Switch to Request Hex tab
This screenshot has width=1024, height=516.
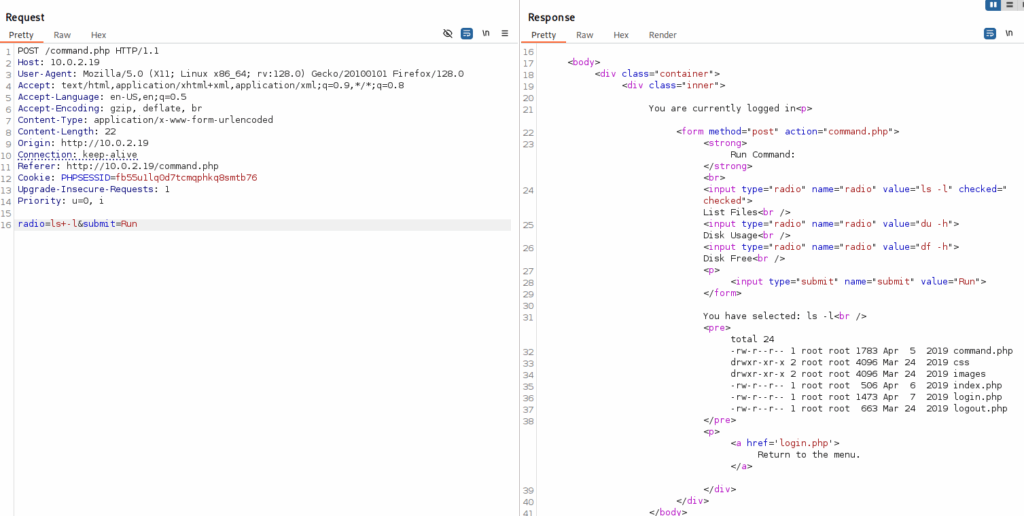point(99,35)
